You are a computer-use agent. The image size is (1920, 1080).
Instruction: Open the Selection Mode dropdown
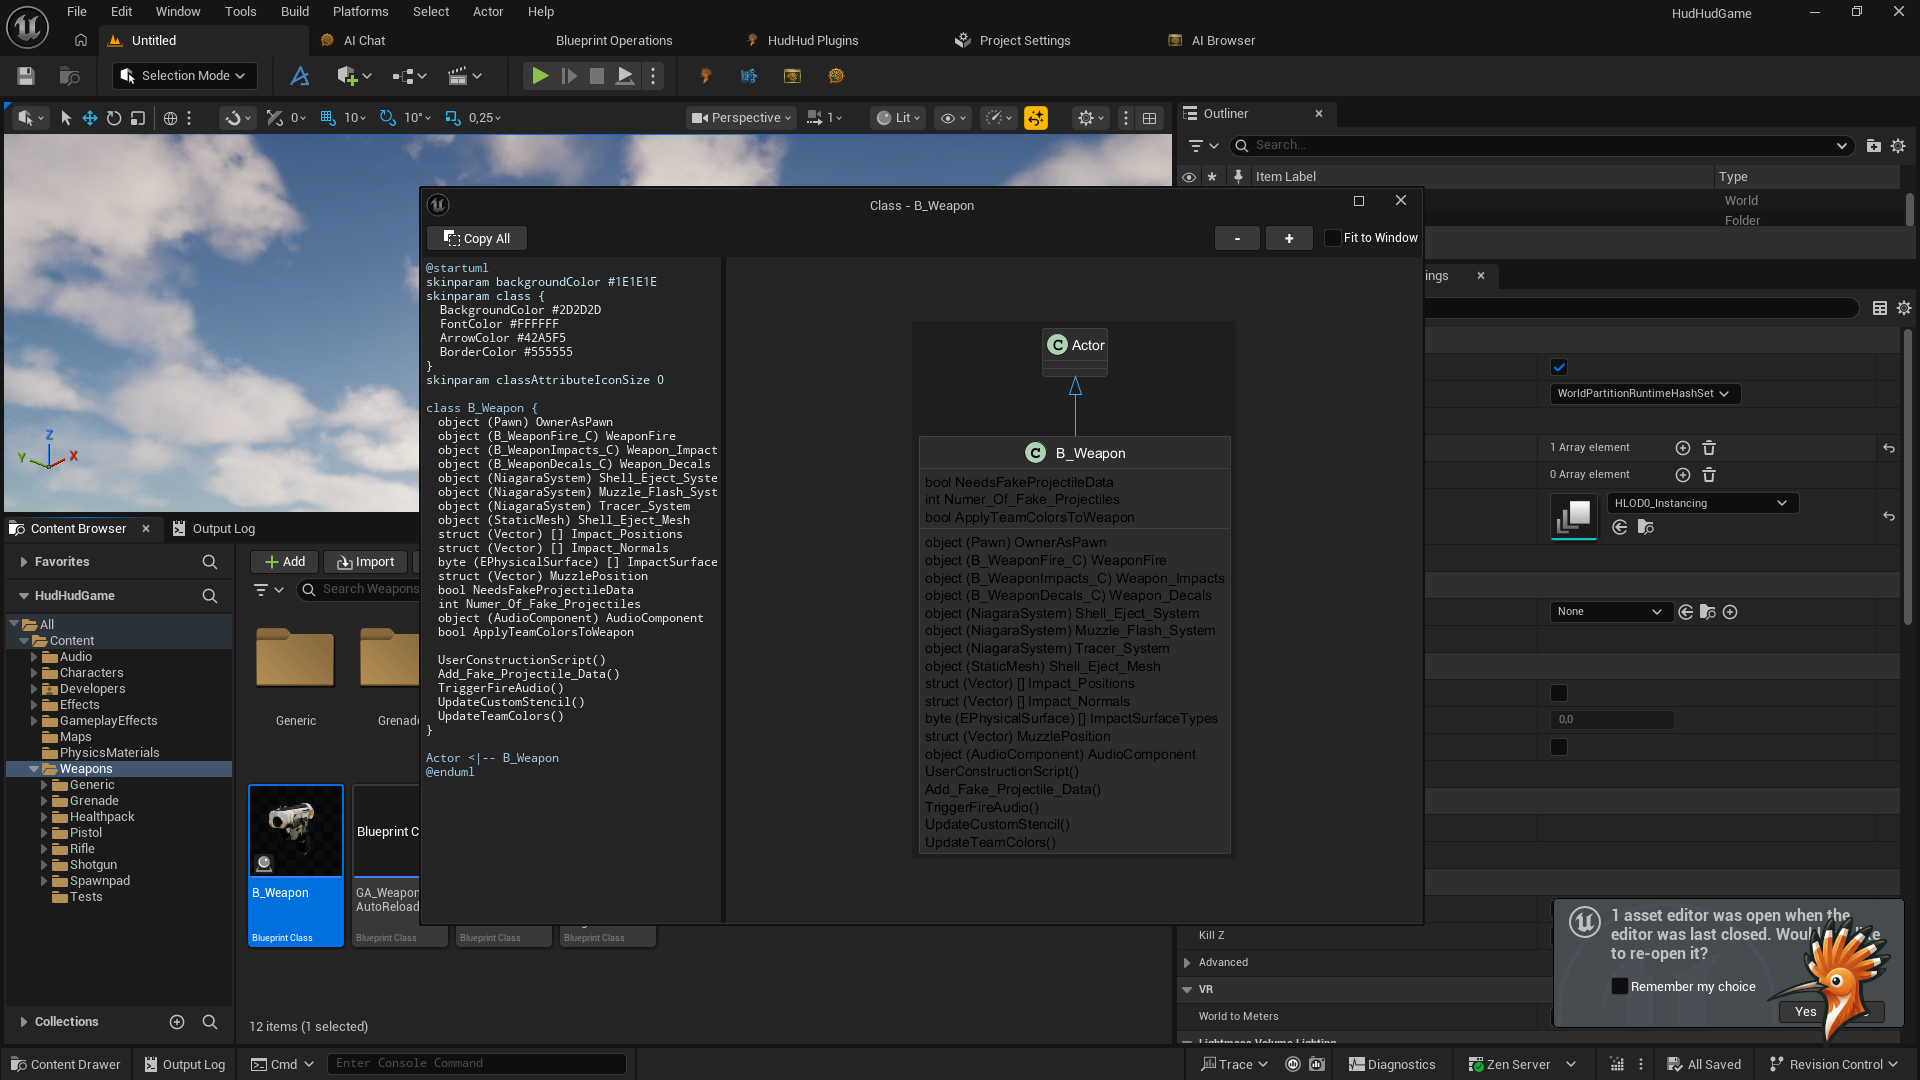click(184, 76)
